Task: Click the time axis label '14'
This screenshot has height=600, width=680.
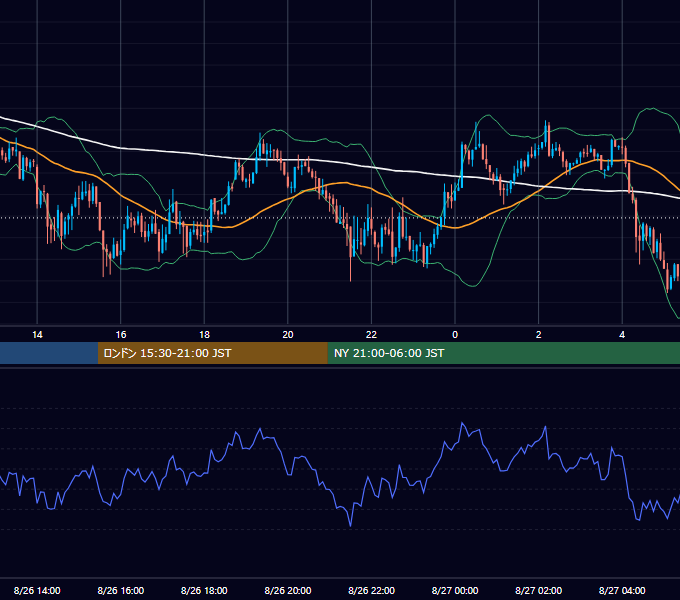Action: pyautogui.click(x=37, y=335)
